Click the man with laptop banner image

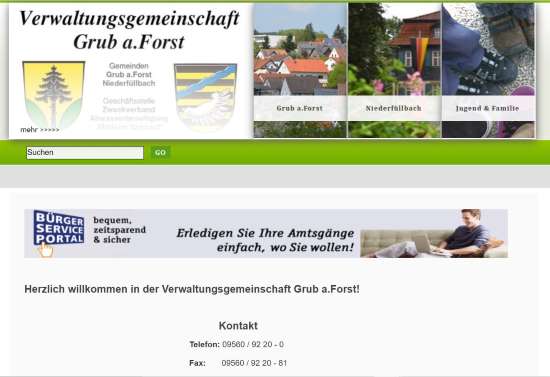click(434, 234)
